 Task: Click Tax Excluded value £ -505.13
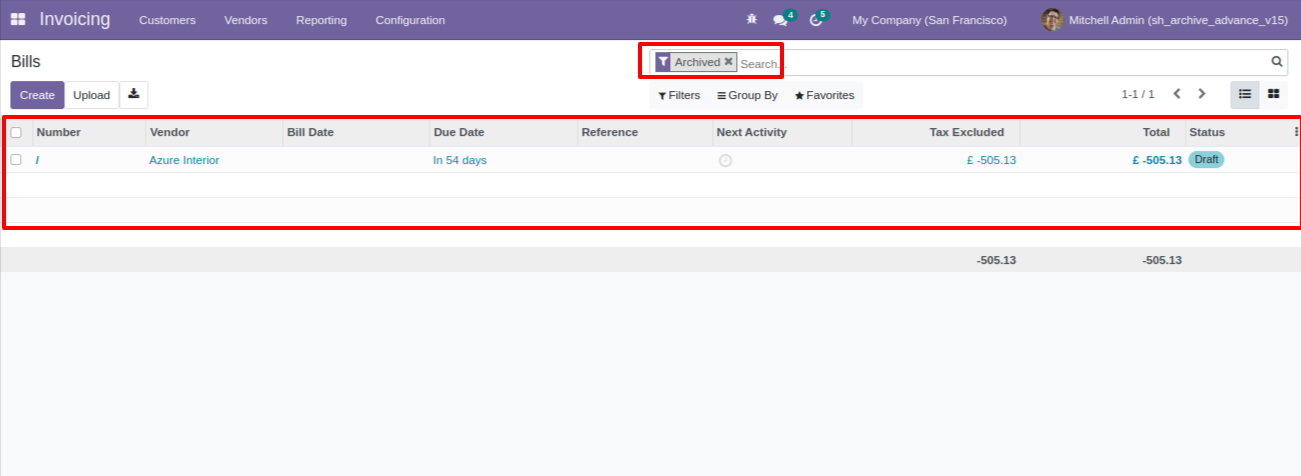[x=991, y=160]
